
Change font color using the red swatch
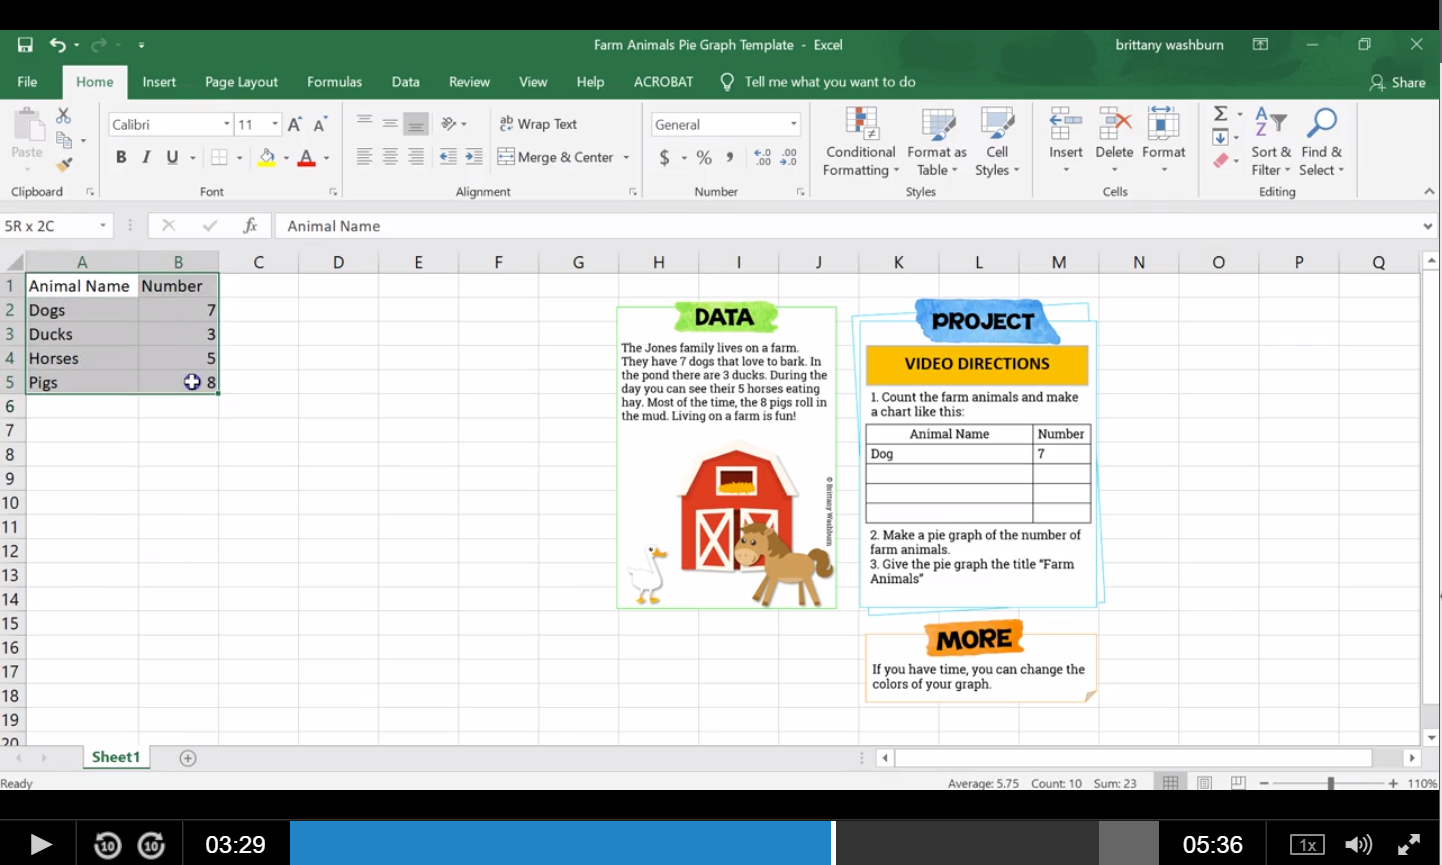[304, 157]
